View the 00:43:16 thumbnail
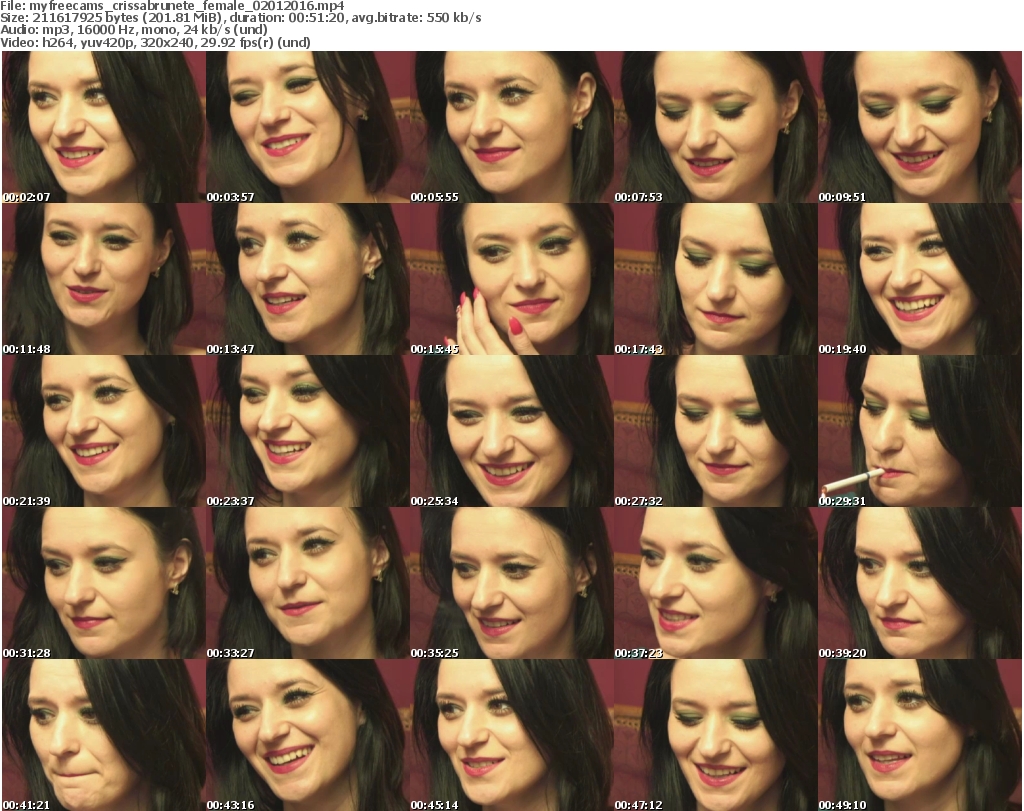The height and width of the screenshot is (811, 1024). (308, 735)
